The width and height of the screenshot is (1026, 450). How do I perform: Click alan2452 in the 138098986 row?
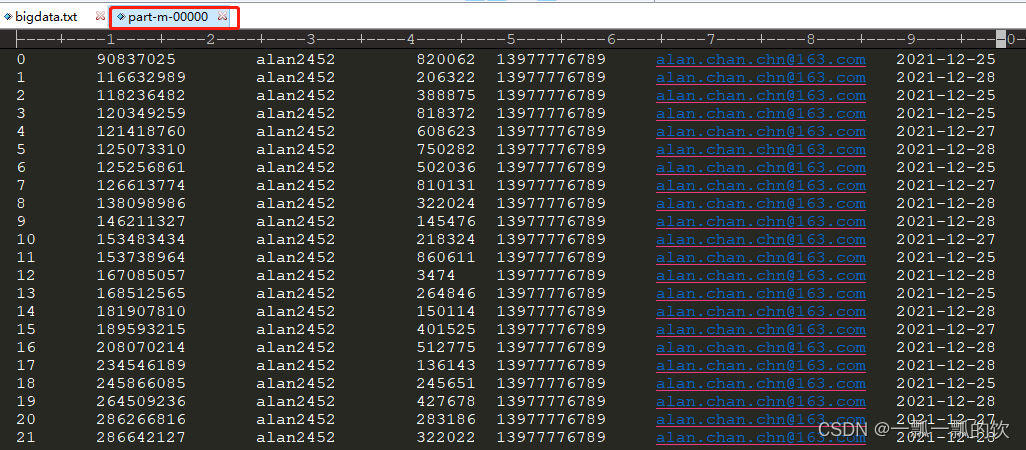tap(296, 203)
